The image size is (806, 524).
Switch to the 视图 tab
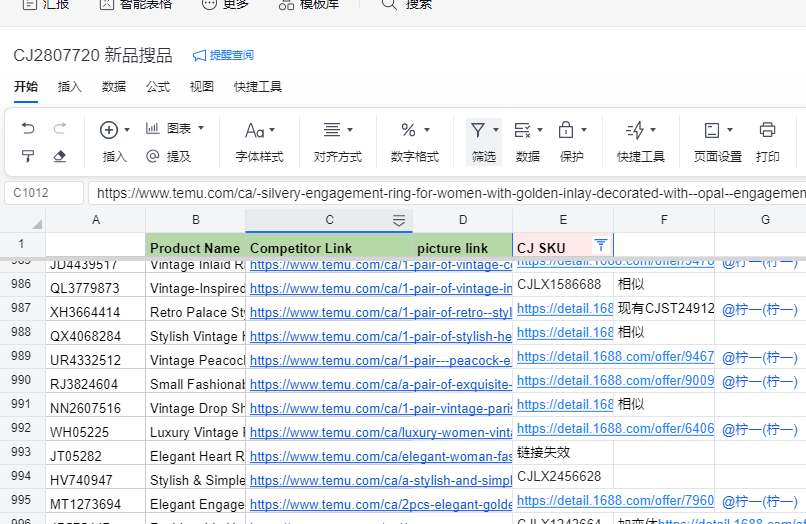point(202,87)
